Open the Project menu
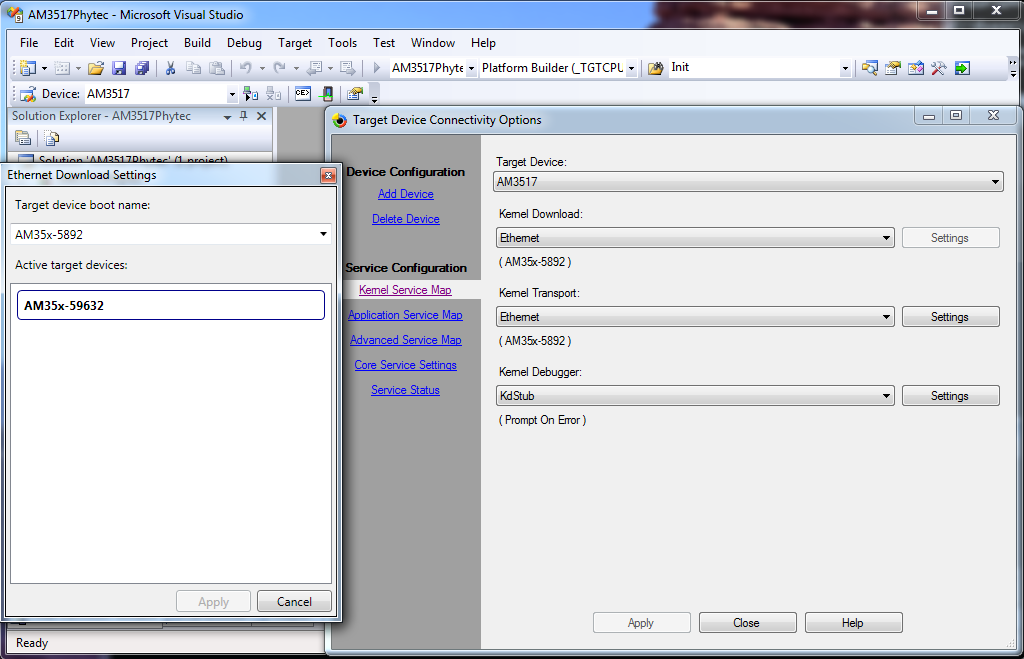1024x659 pixels. click(x=149, y=42)
